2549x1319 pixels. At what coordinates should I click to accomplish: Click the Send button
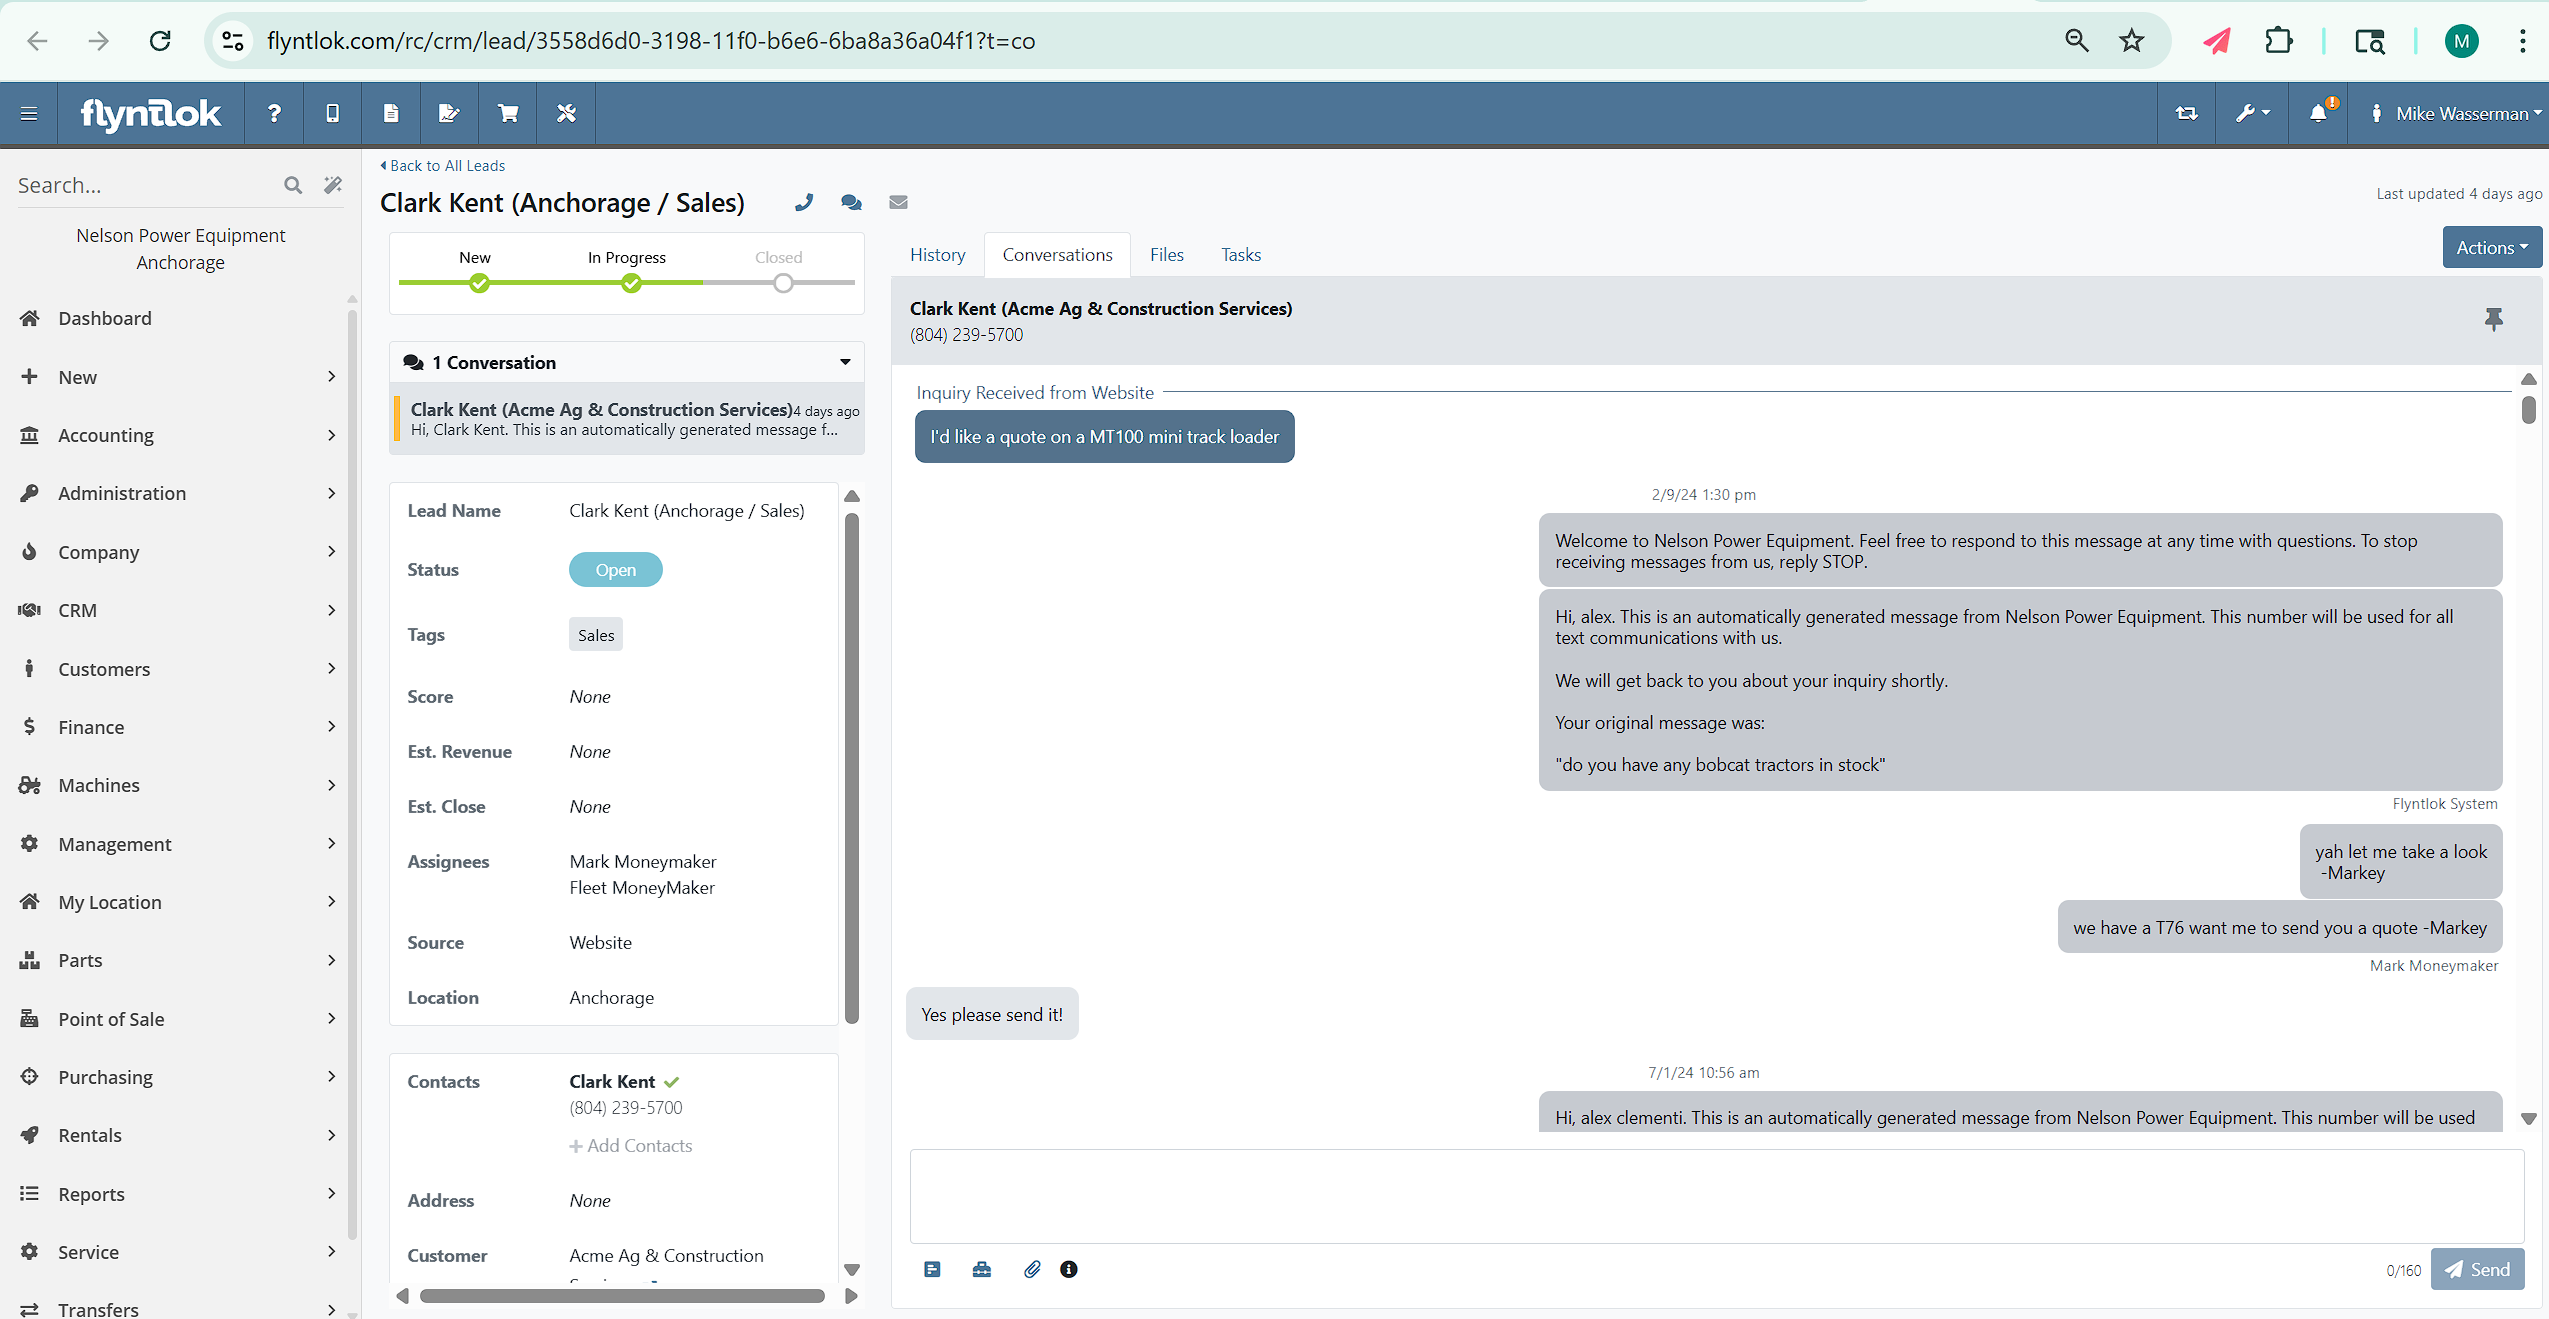coord(2477,1270)
